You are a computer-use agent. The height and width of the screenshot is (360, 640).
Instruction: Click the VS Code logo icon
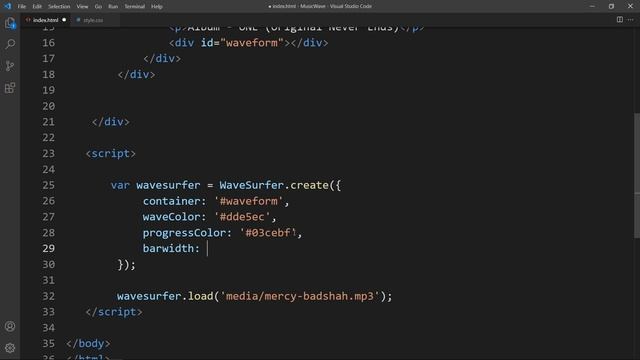[7, 6]
